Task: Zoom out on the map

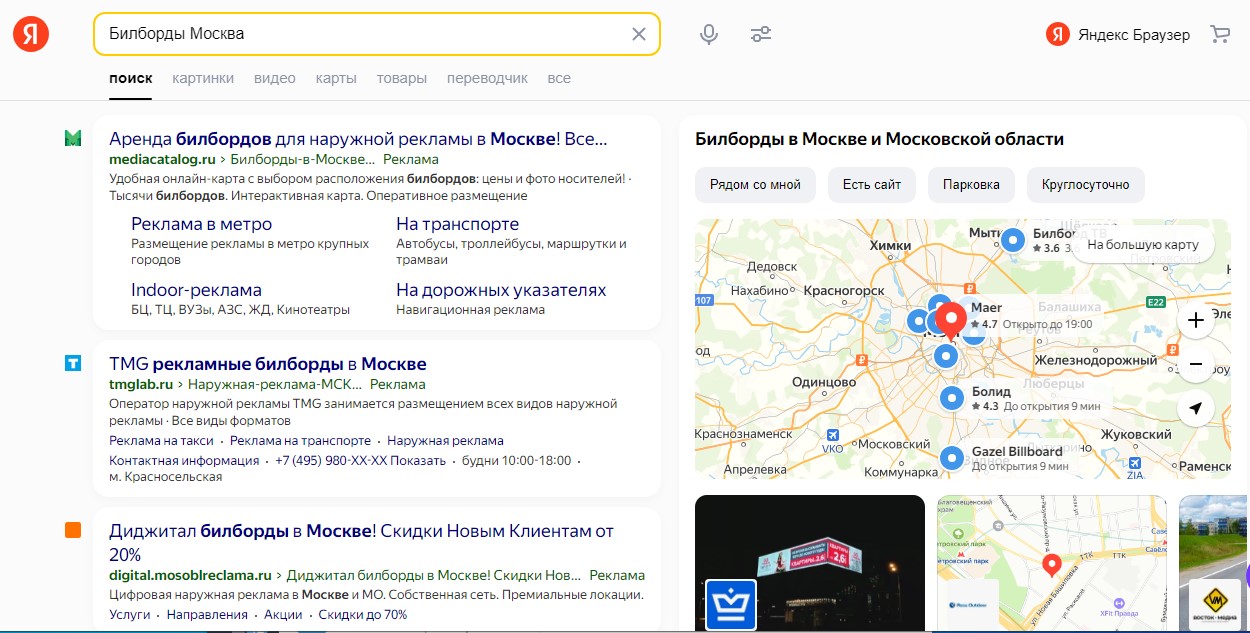Action: tap(1196, 366)
